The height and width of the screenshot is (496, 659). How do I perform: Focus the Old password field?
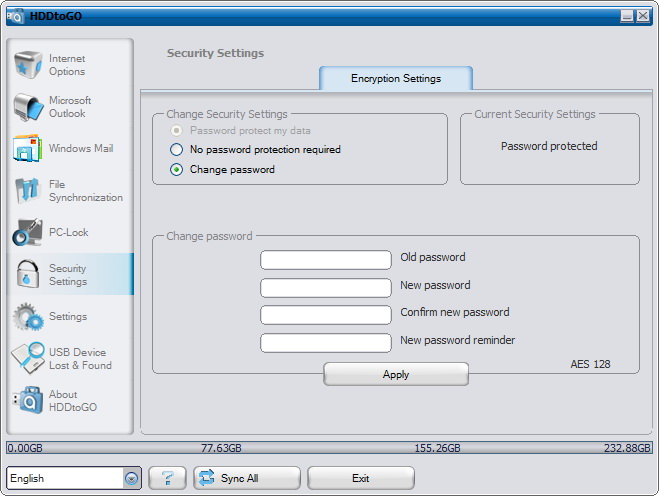[x=326, y=260]
